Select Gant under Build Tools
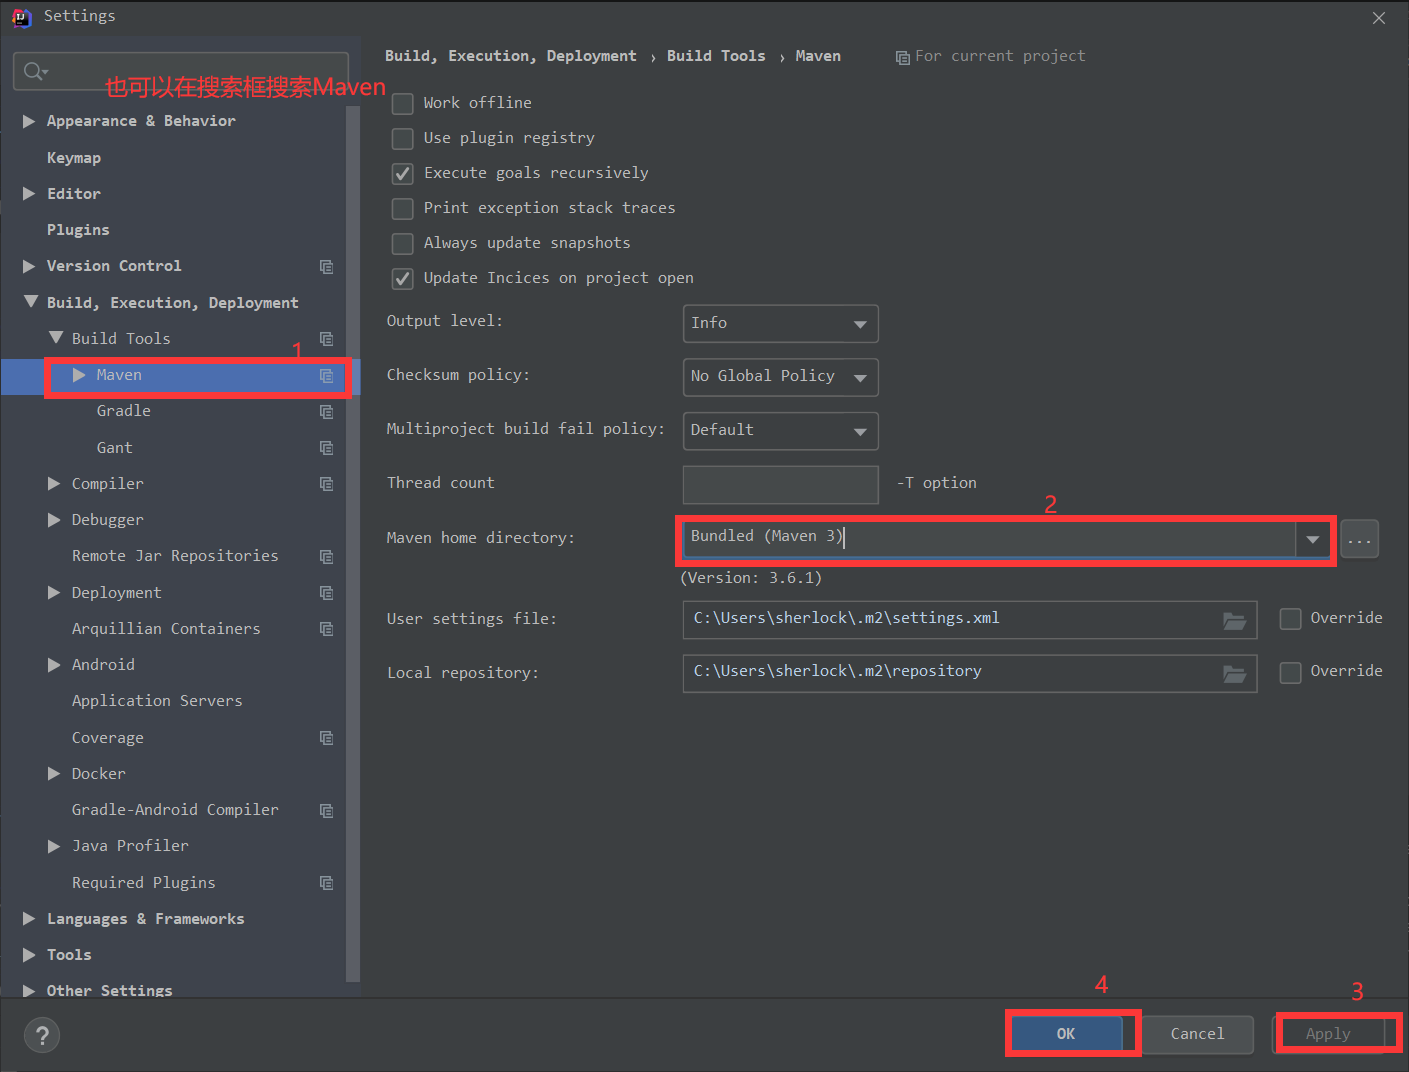The image size is (1409, 1072). (115, 448)
